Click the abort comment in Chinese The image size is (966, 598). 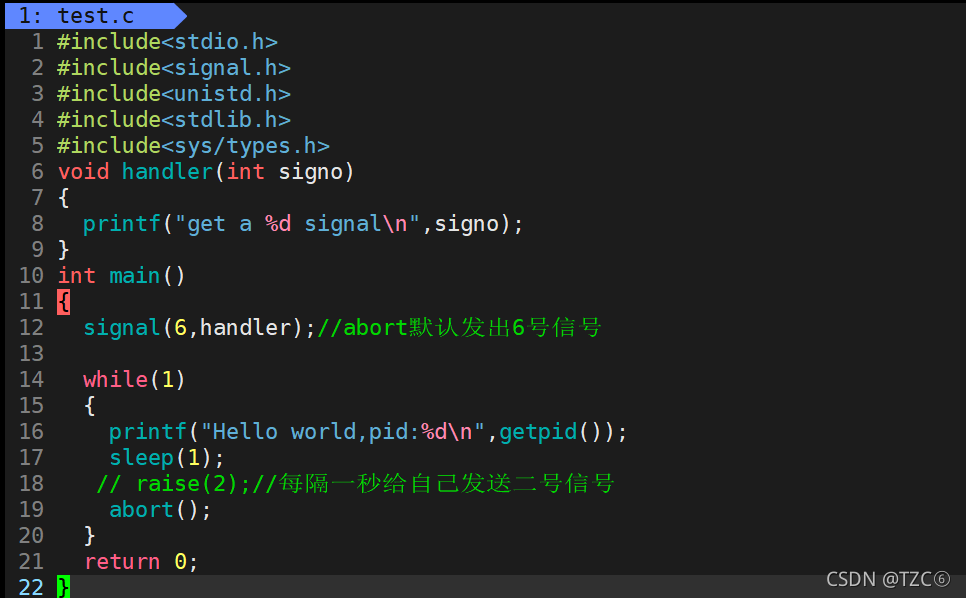coord(458,328)
